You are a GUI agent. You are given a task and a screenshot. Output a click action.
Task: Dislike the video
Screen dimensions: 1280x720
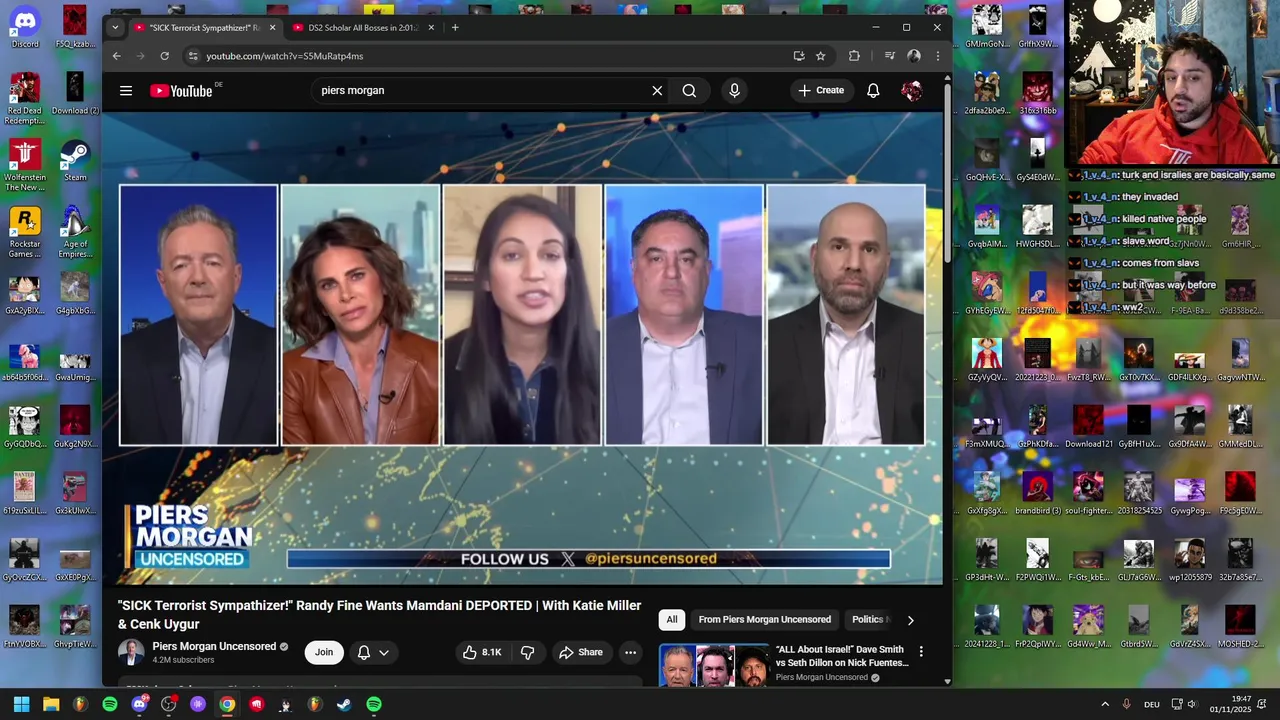click(528, 652)
